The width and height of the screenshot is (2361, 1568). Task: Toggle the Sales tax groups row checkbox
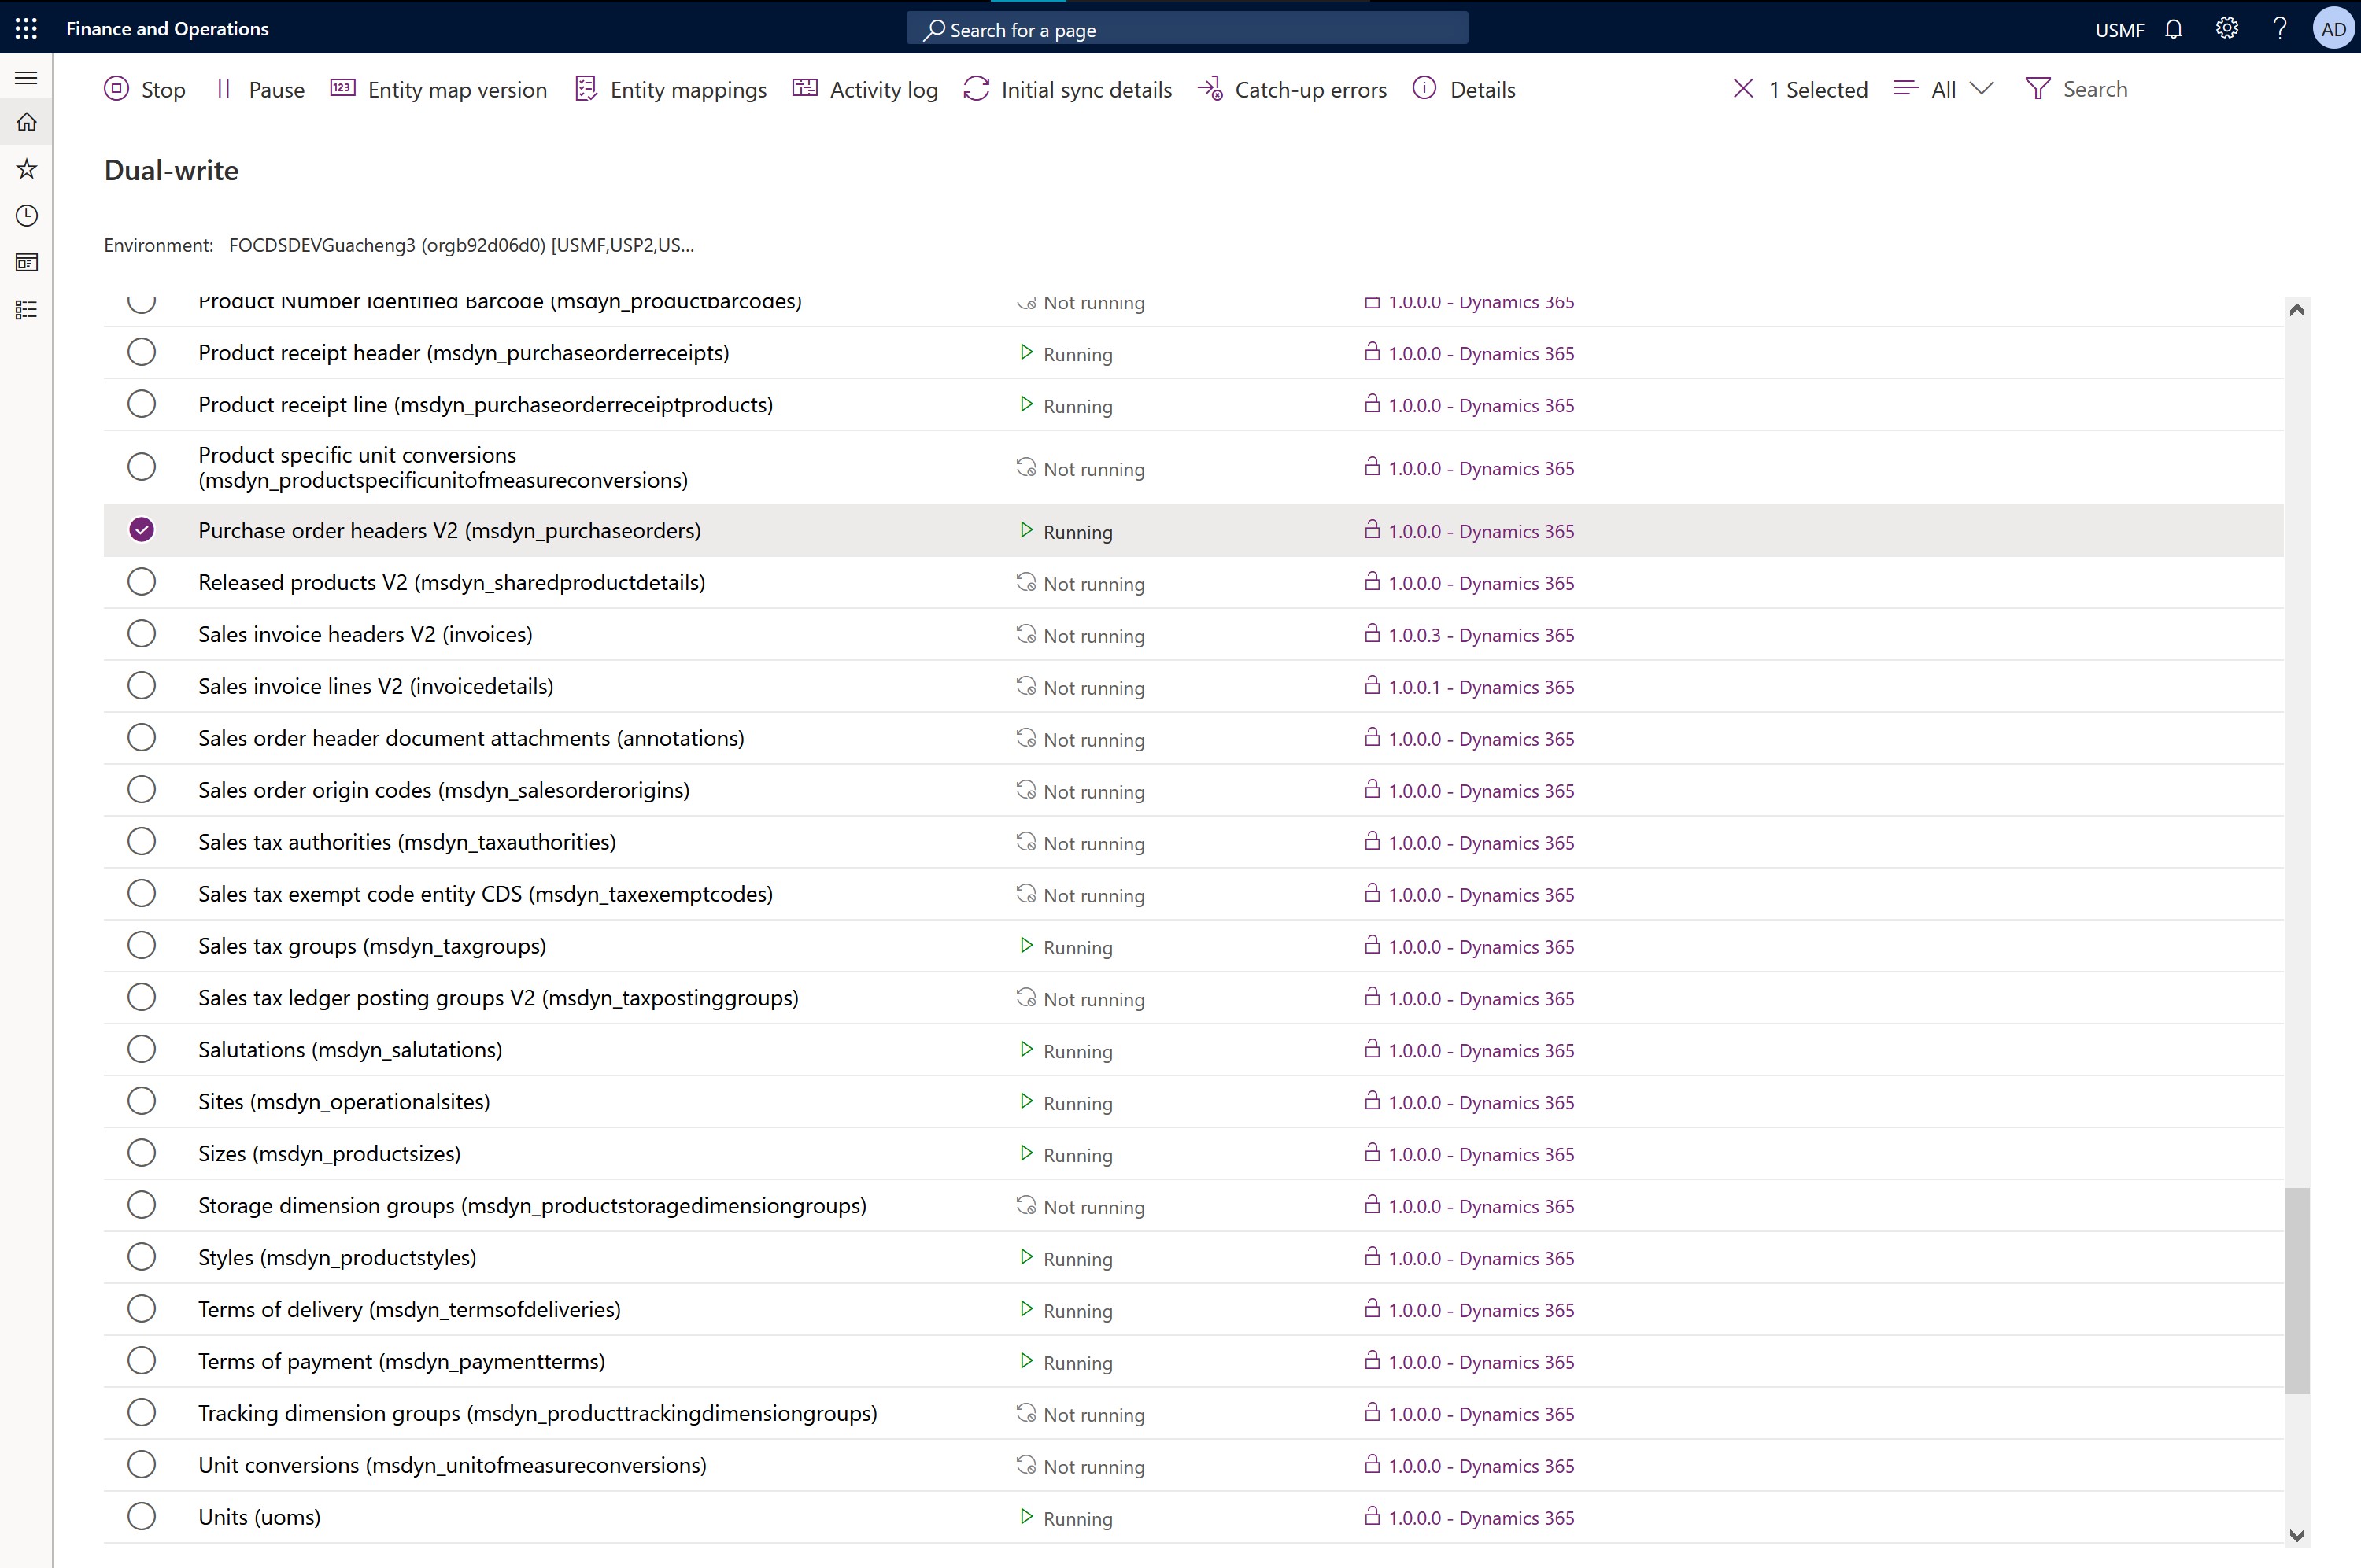[142, 945]
